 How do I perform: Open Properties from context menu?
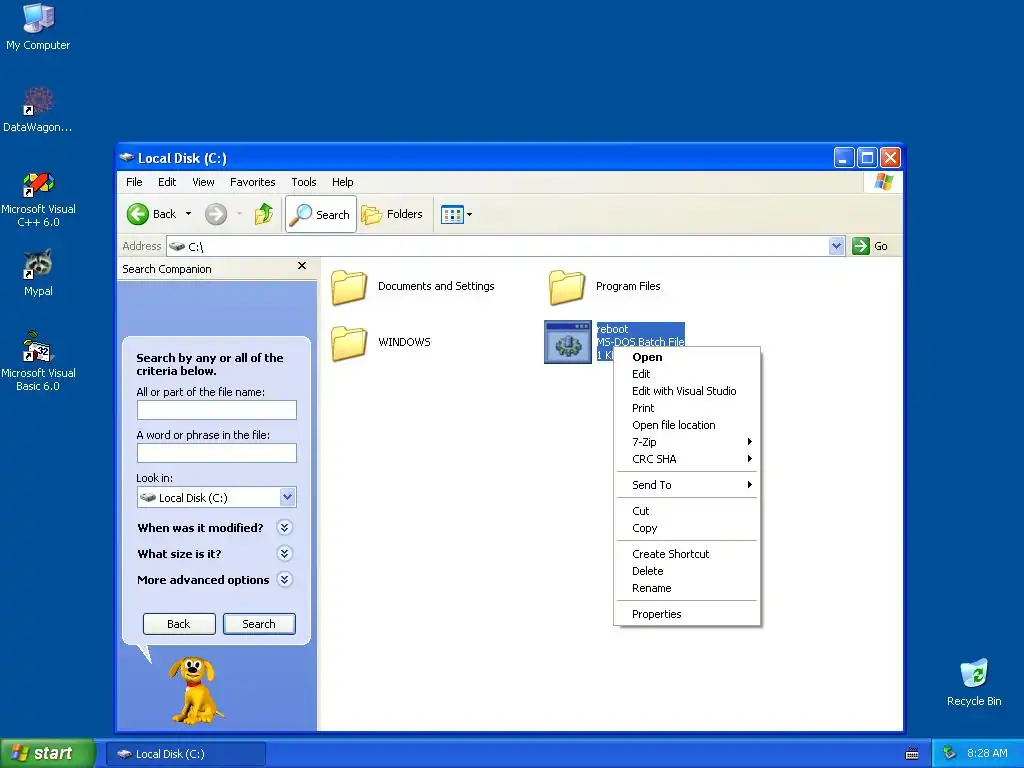687,614
